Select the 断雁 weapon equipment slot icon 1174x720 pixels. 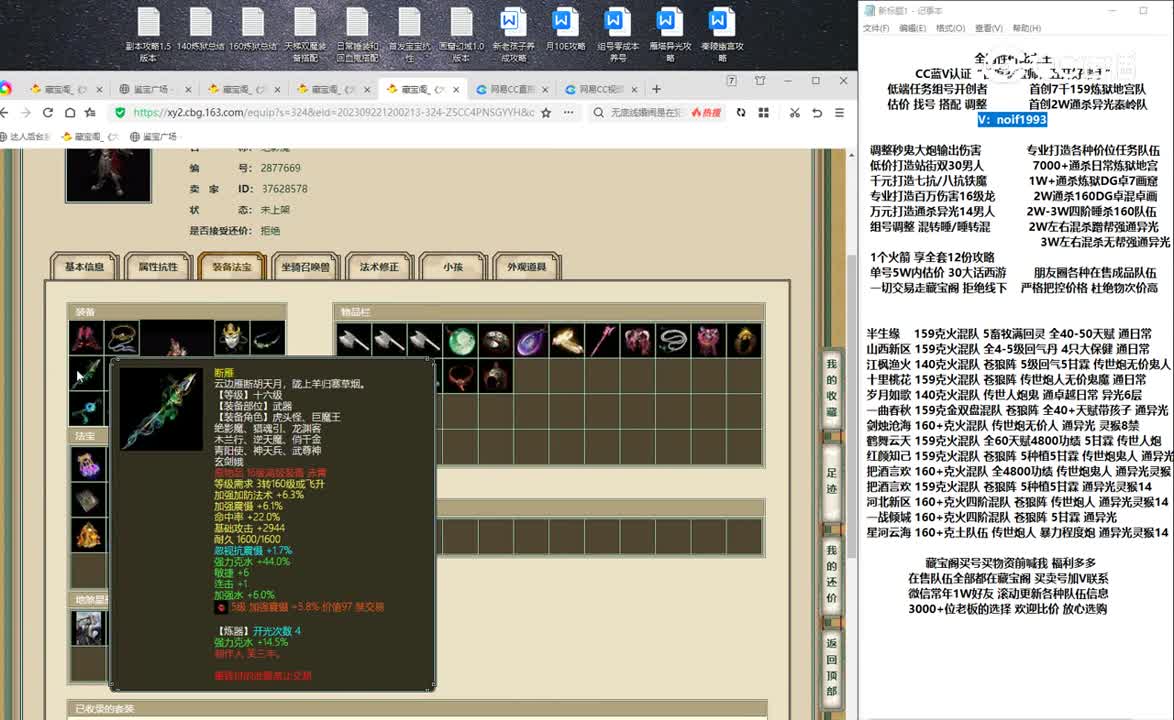point(86,373)
